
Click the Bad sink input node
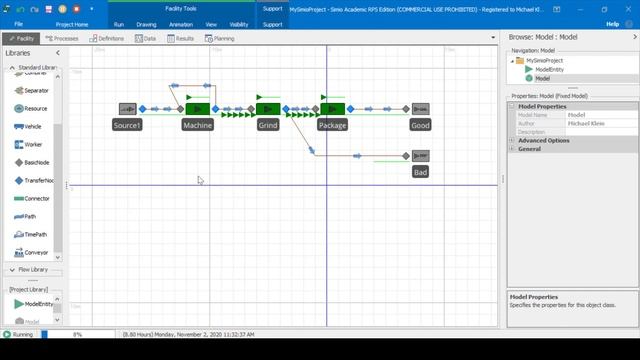pos(406,156)
